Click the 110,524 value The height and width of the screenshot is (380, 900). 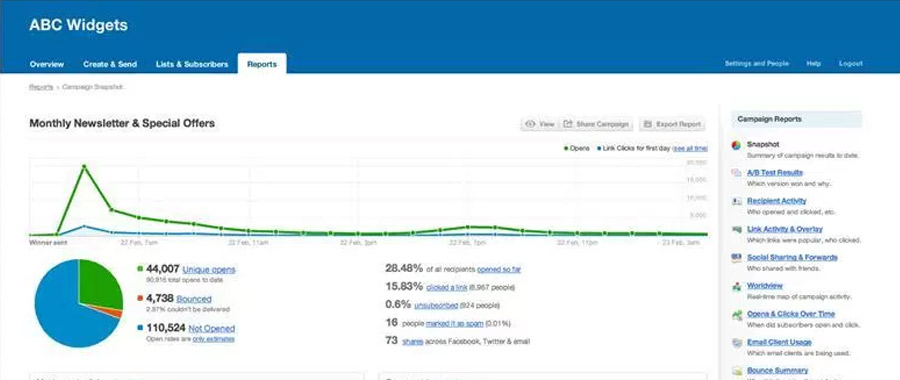tap(166, 328)
